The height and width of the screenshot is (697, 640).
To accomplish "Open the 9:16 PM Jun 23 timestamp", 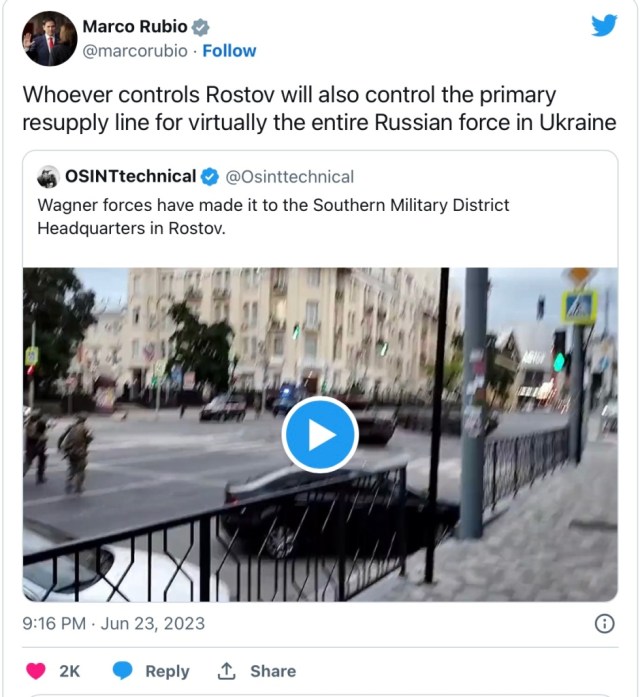I will coord(114,624).
